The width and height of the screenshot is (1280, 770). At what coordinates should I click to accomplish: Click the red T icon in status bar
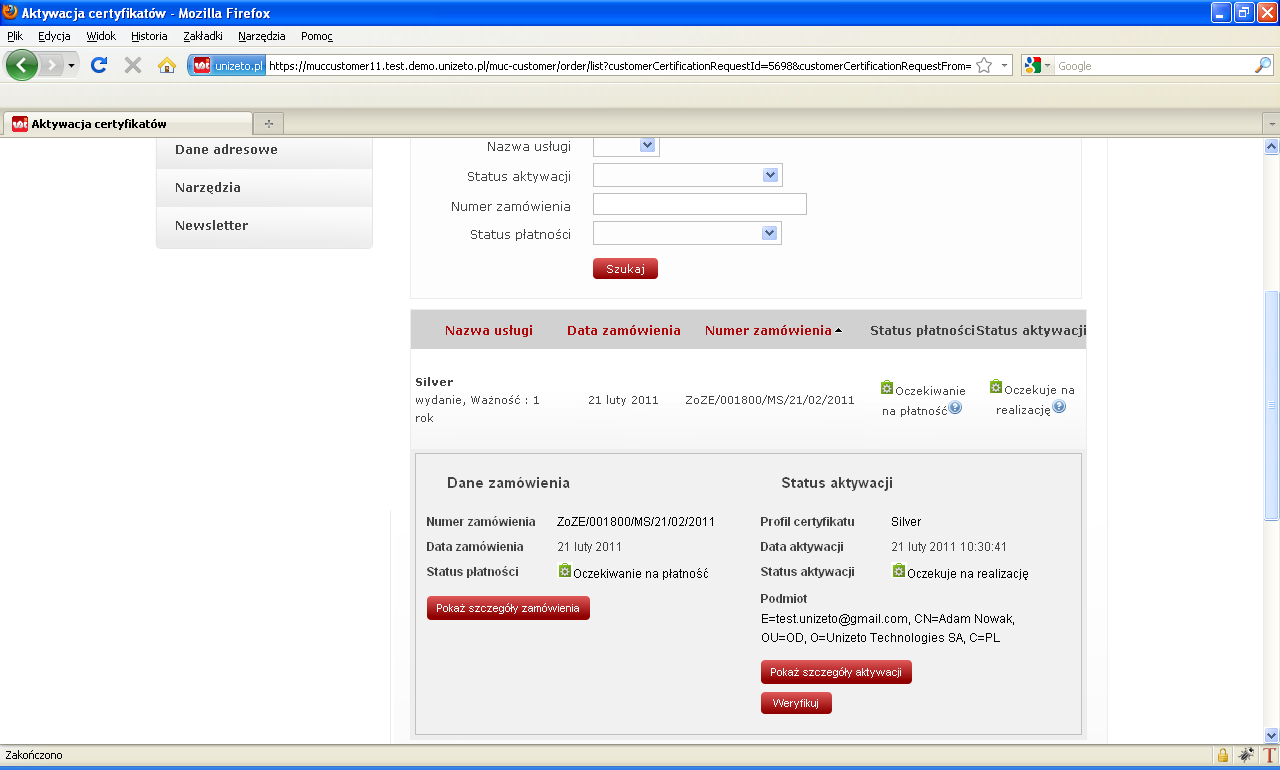click(1270, 755)
